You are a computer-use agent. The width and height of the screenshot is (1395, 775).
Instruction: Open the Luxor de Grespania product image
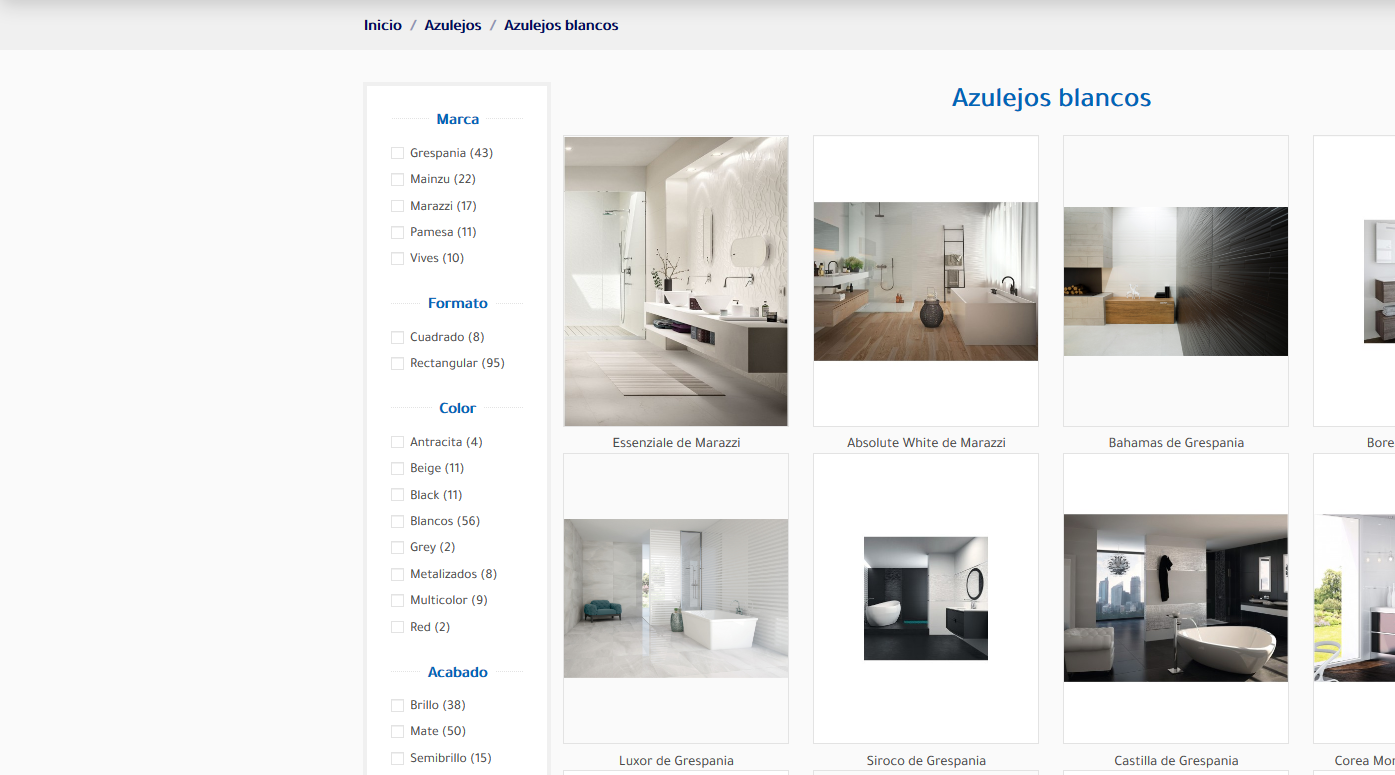pos(676,599)
